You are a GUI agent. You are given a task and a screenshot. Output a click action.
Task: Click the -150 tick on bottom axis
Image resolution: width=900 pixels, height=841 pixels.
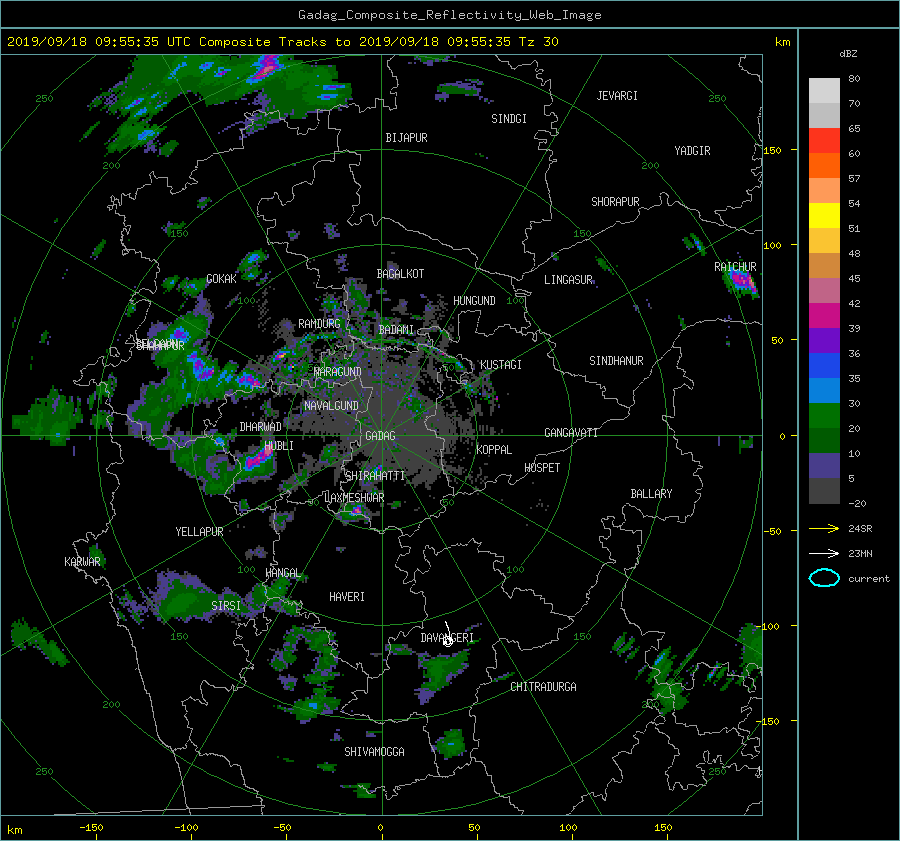click(x=91, y=827)
